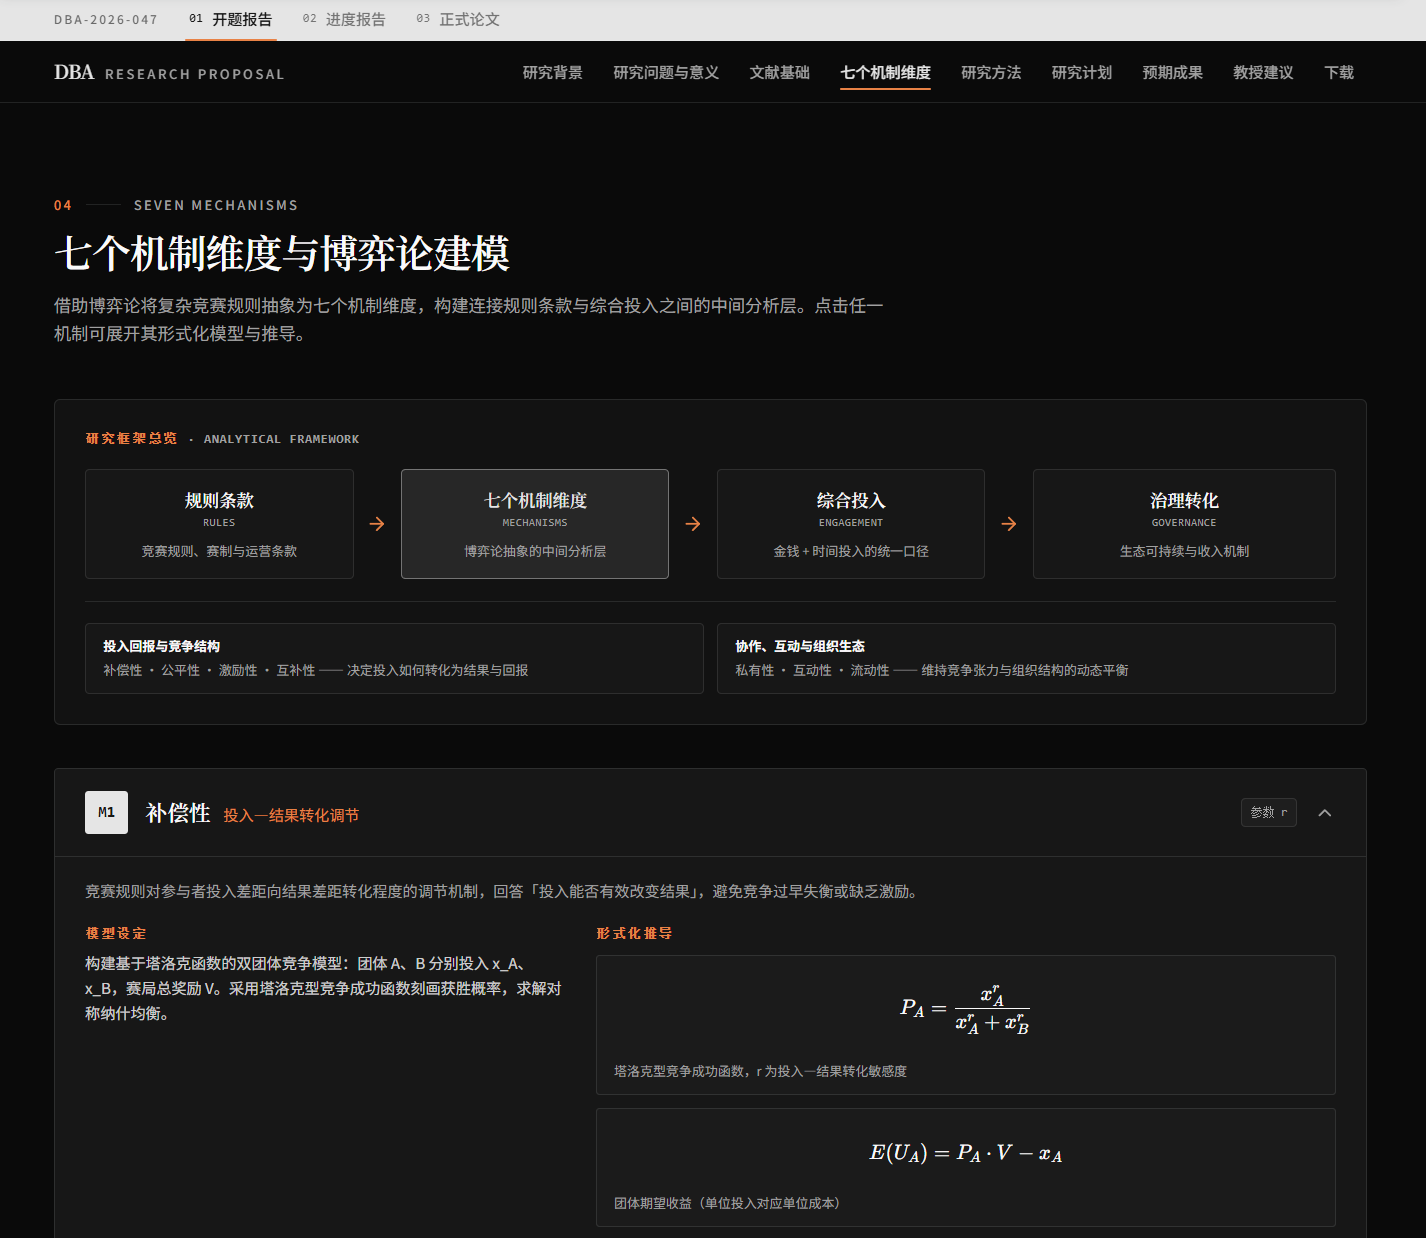Click the M1 badge icon
The height and width of the screenshot is (1238, 1426).
click(106, 813)
